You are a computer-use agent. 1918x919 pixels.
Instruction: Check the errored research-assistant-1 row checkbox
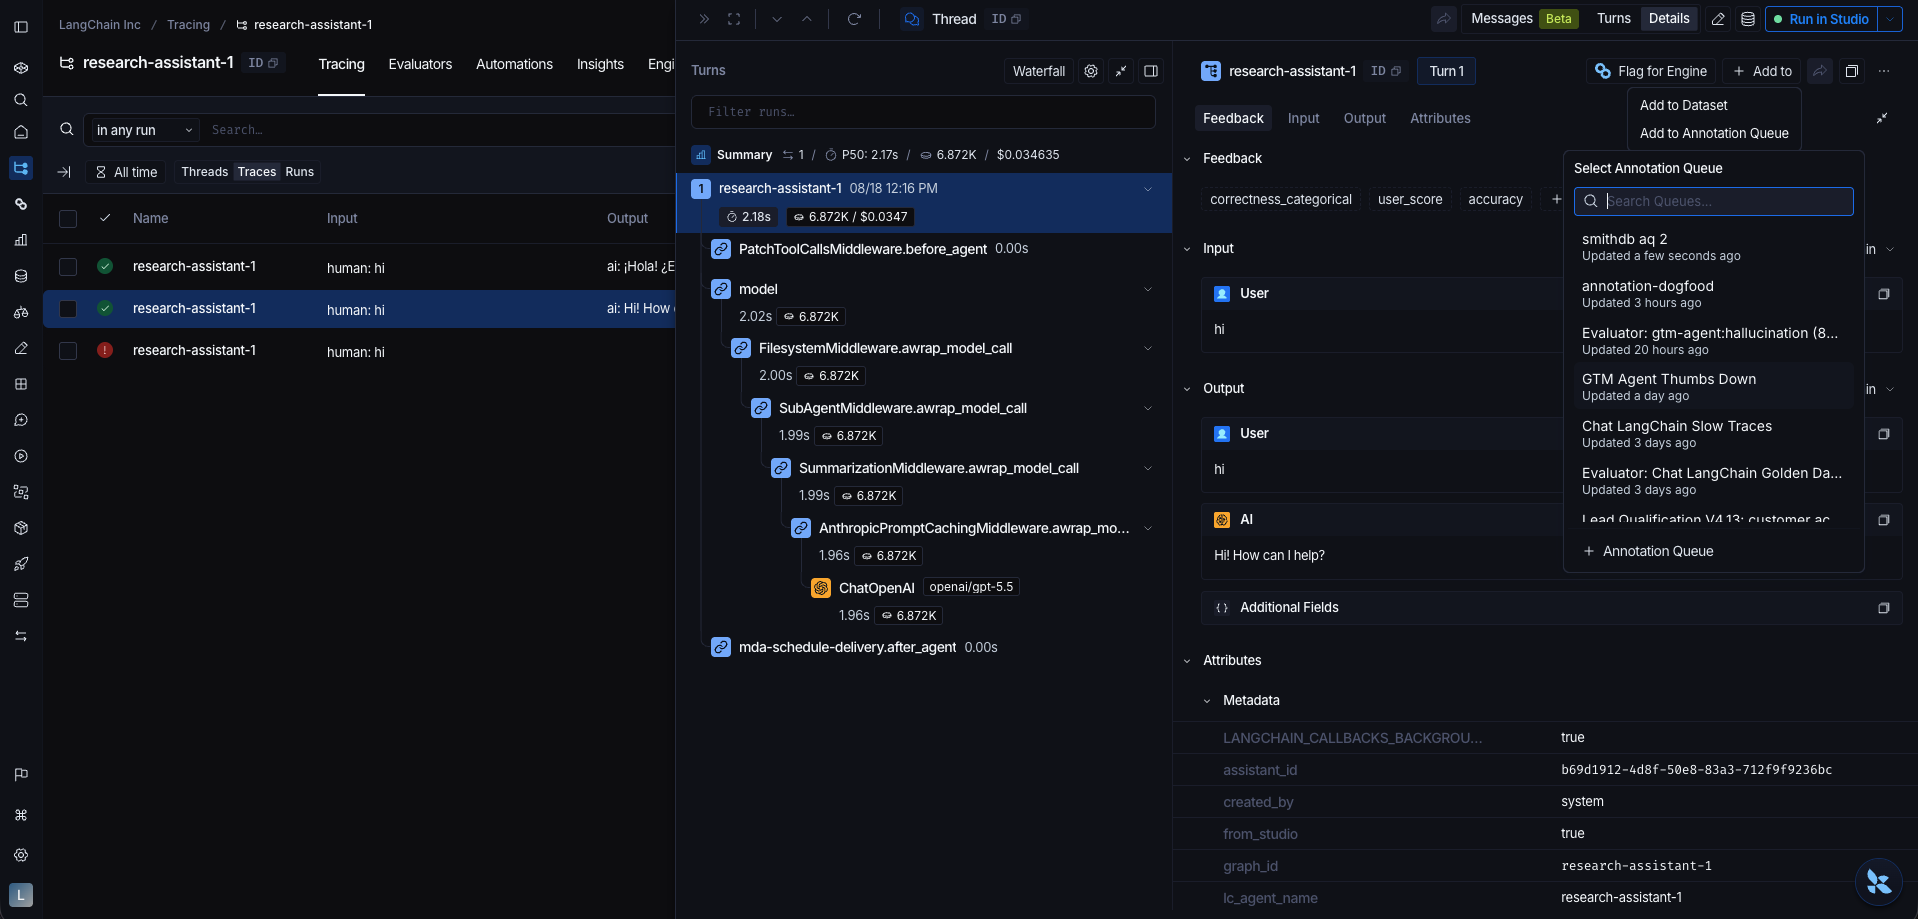(x=68, y=351)
